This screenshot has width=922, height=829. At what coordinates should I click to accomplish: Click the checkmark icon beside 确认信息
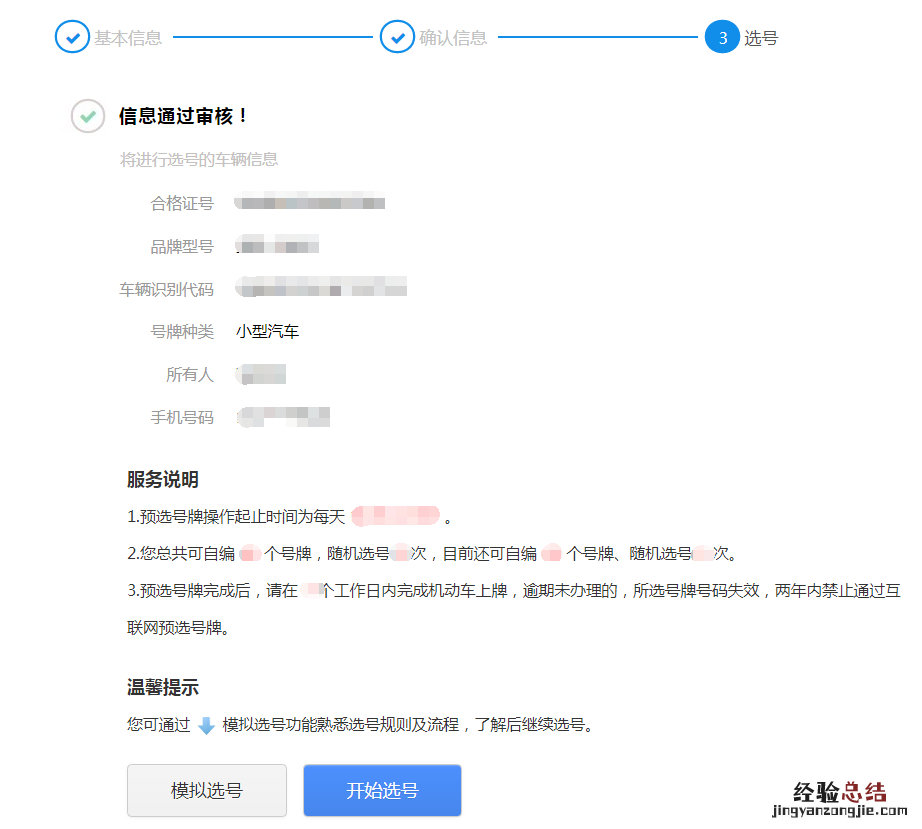click(x=397, y=36)
